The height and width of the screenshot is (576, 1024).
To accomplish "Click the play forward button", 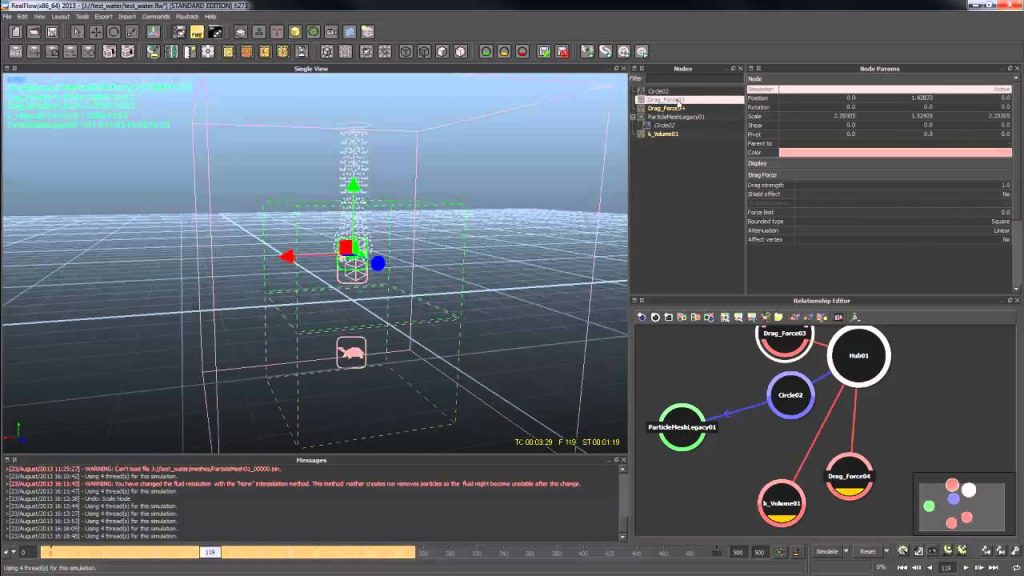I will 966,568.
